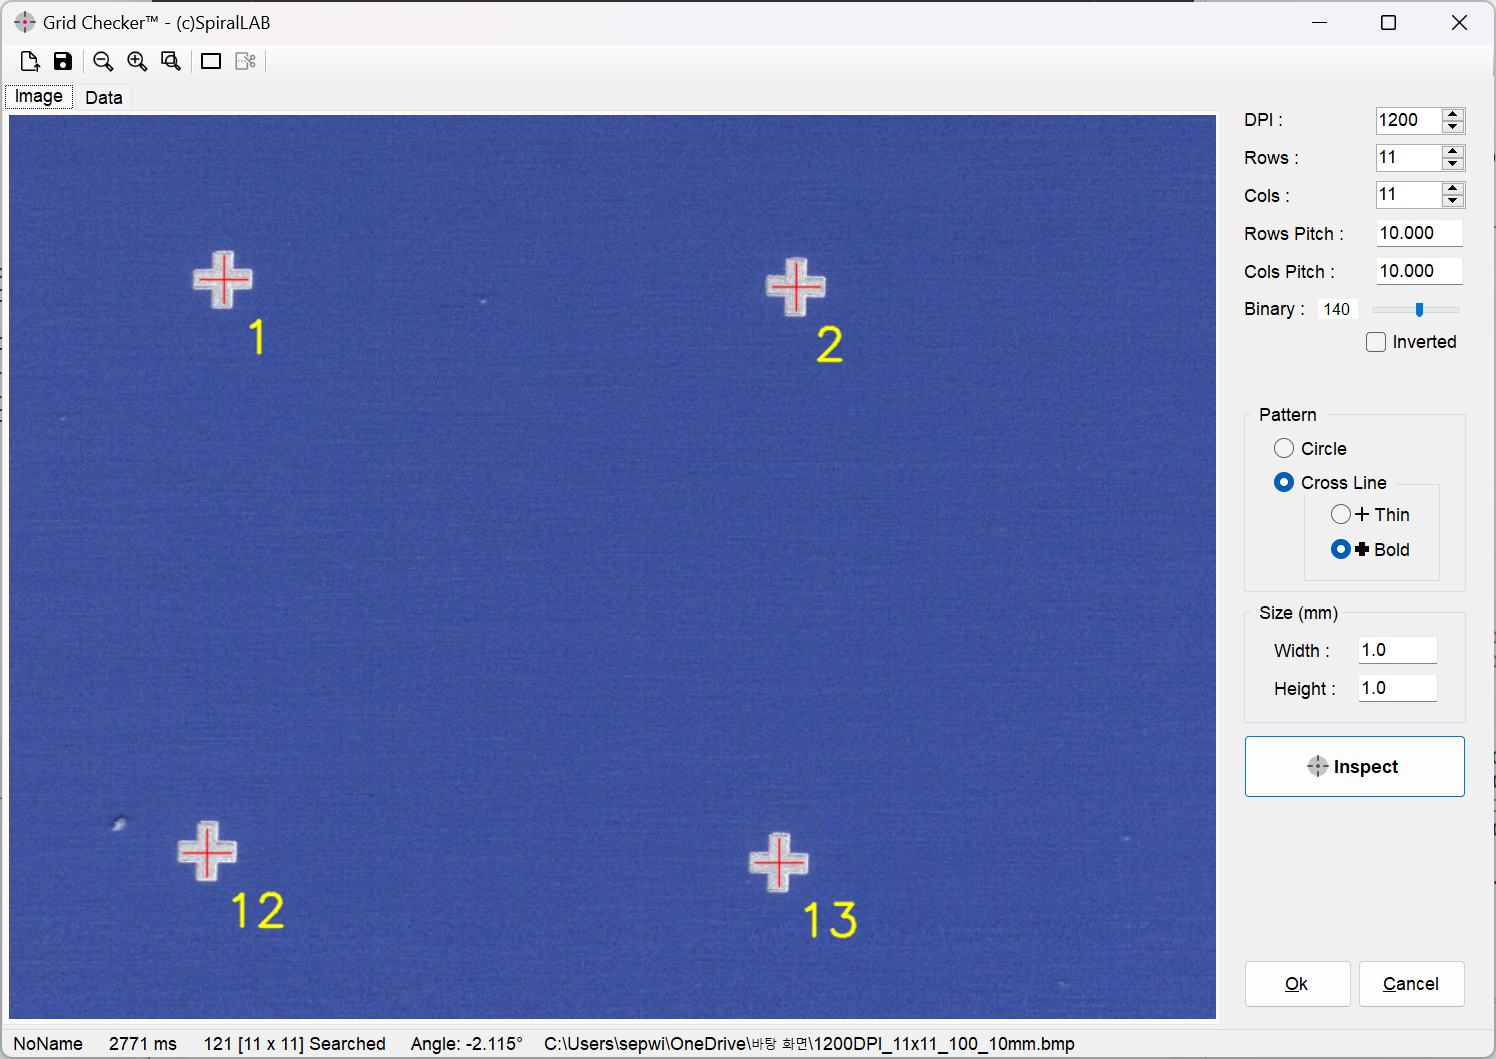Viewport: 1496px width, 1059px height.
Task: Choose the Thin cross line style
Action: (x=1341, y=514)
